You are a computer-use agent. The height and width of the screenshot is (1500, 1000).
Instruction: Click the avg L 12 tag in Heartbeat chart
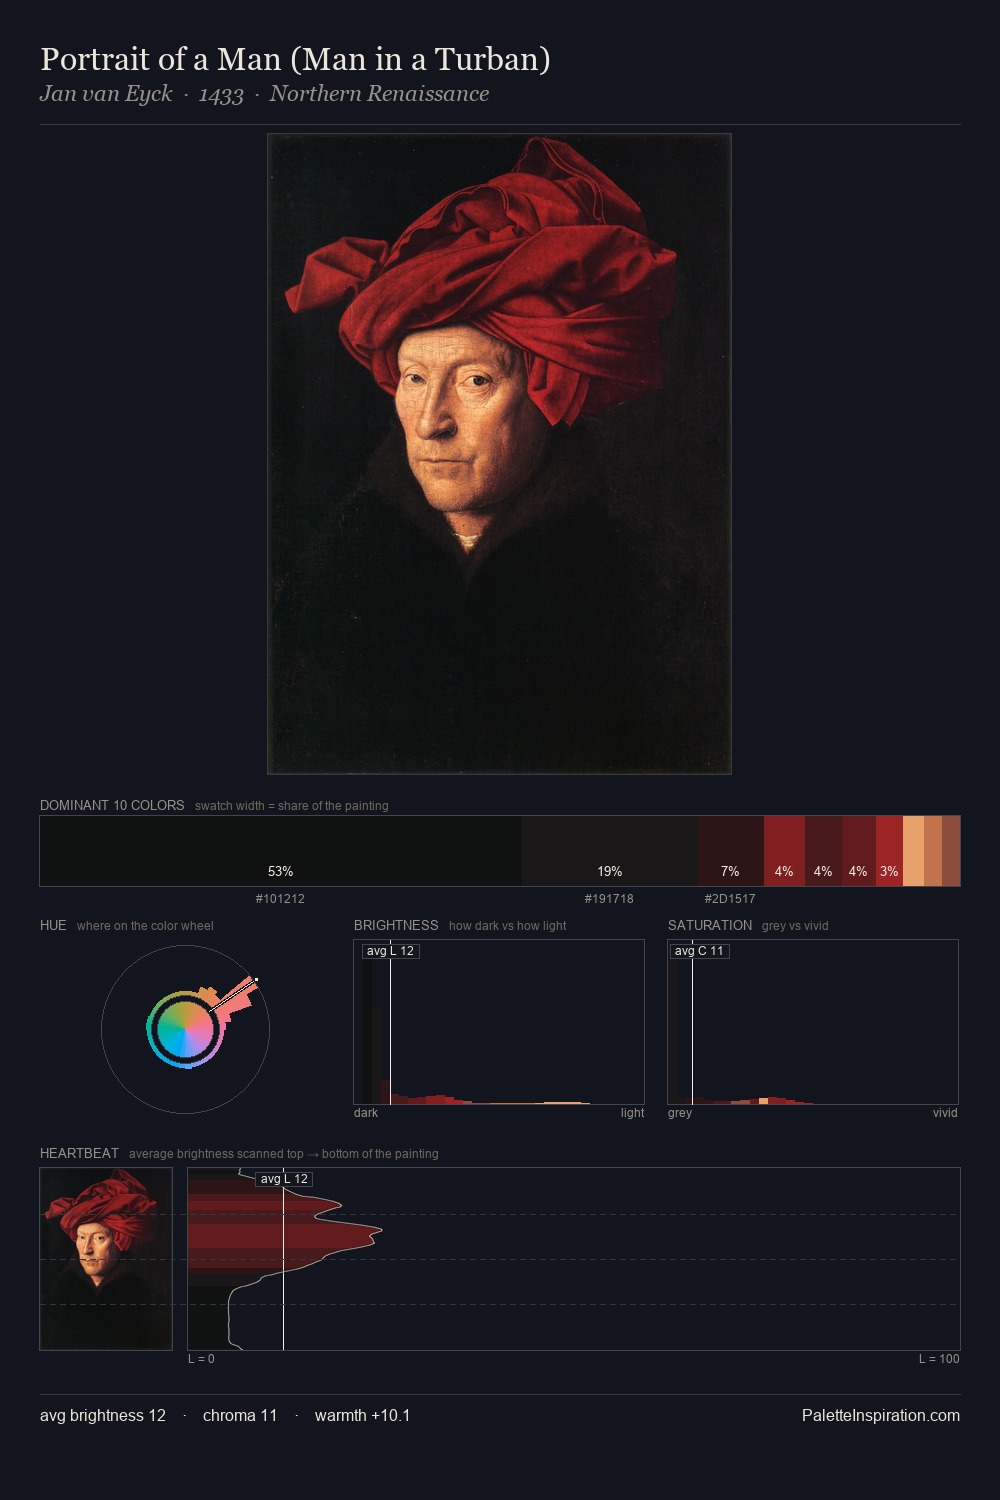pos(284,1179)
